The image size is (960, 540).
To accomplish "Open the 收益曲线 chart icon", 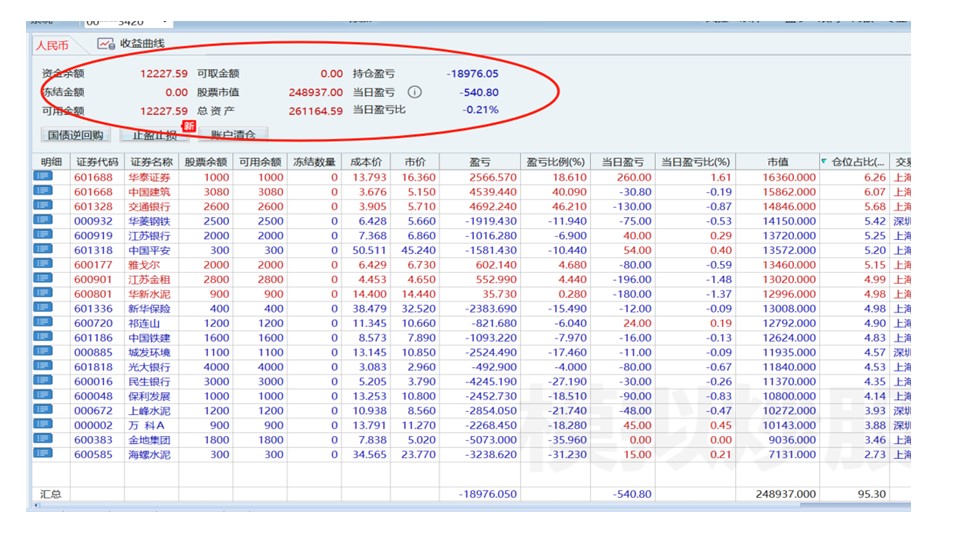I will coord(106,44).
